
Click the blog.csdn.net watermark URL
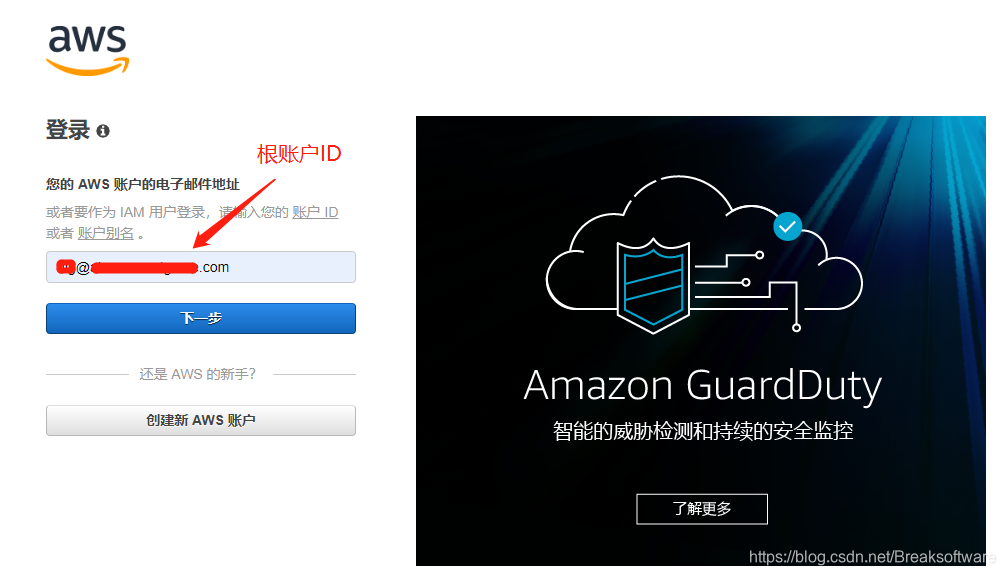871,557
